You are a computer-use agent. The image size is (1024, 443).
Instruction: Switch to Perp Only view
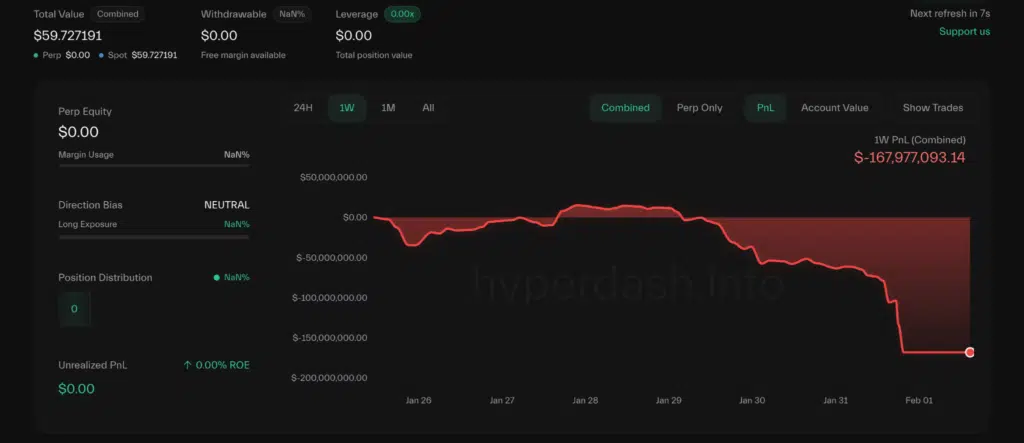click(x=699, y=108)
